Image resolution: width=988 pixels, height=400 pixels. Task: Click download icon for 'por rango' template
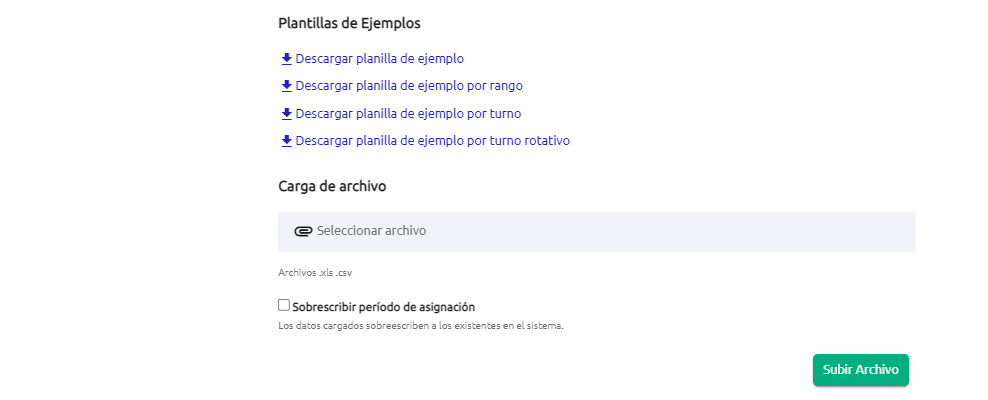click(286, 86)
